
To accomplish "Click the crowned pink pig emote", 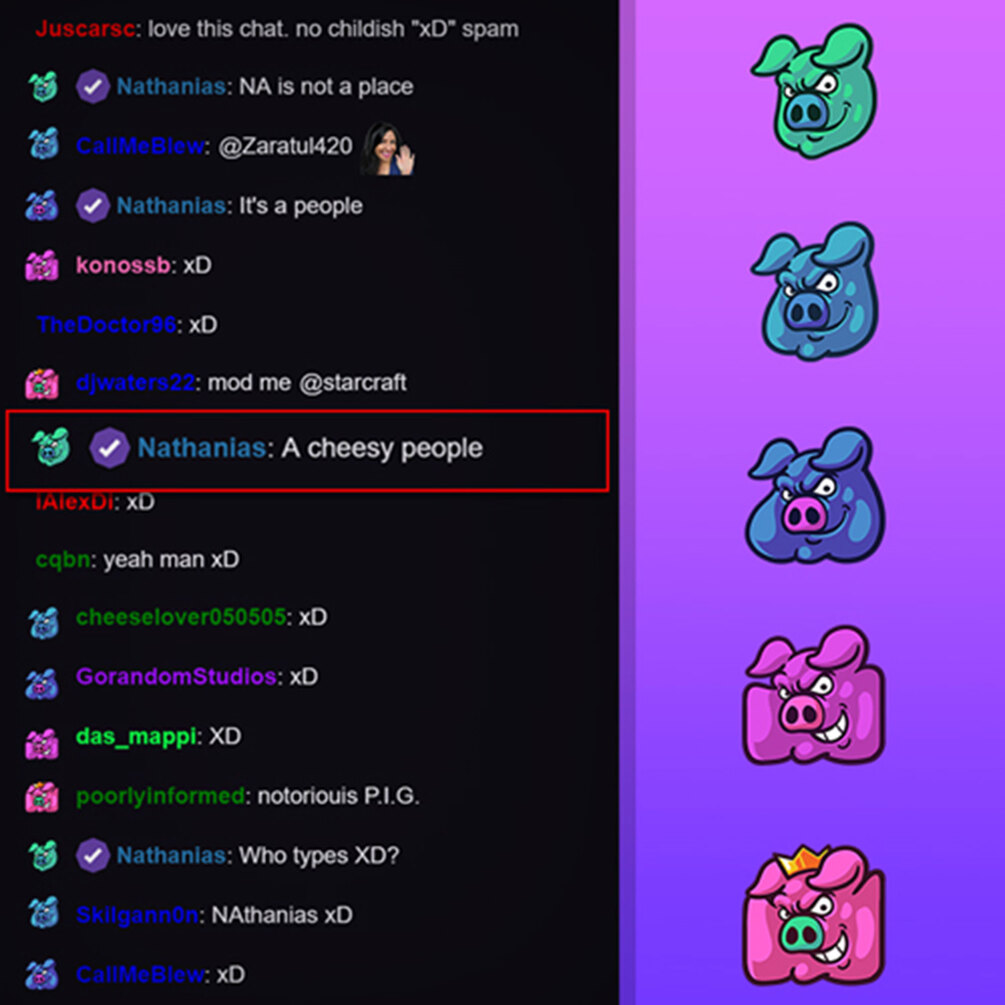I will coord(814,914).
